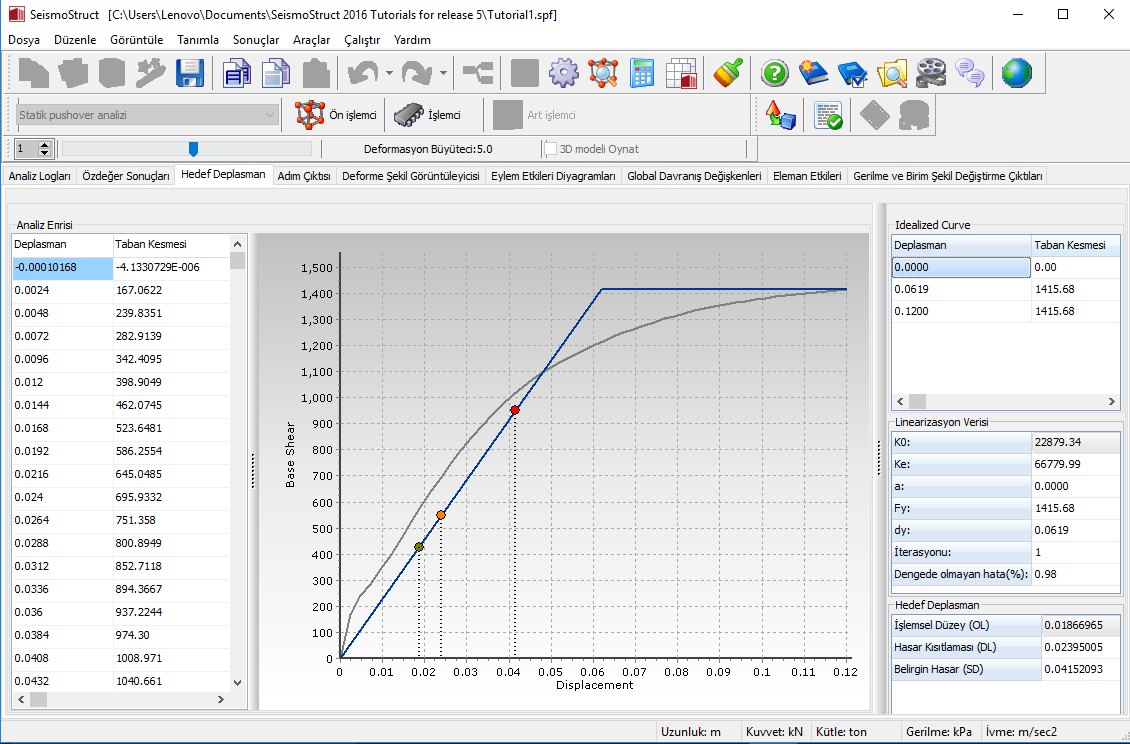Open the Sonuçlar menu
This screenshot has height=744, width=1130.
(x=256, y=40)
